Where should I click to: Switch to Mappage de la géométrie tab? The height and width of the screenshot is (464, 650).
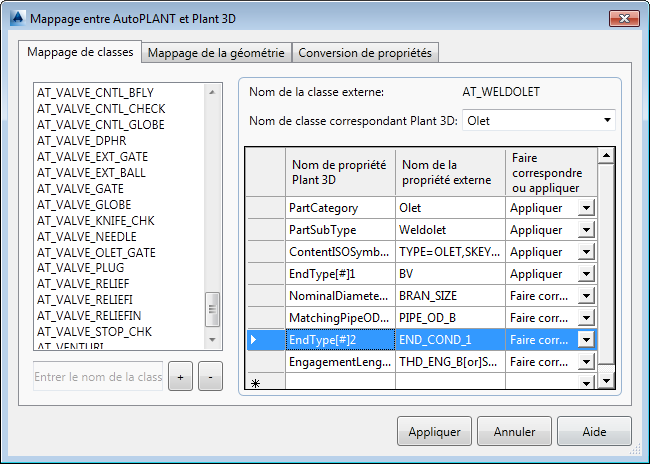coord(216,53)
